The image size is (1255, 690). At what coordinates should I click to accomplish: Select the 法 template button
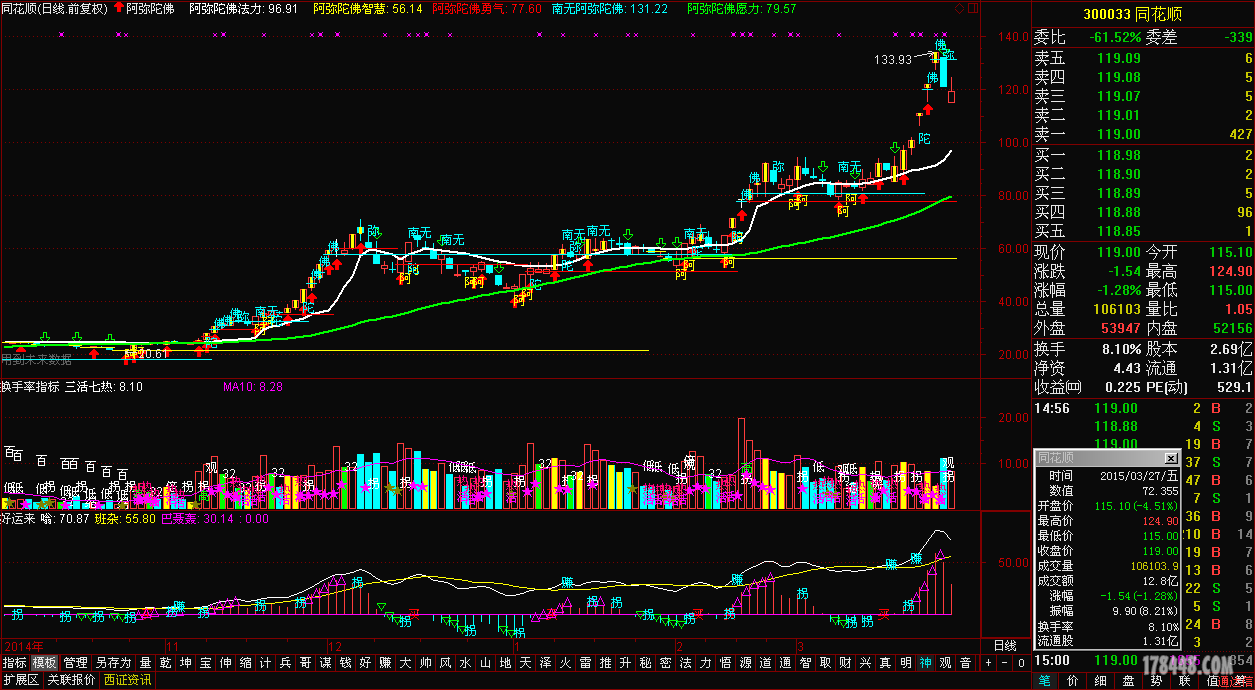coord(685,662)
